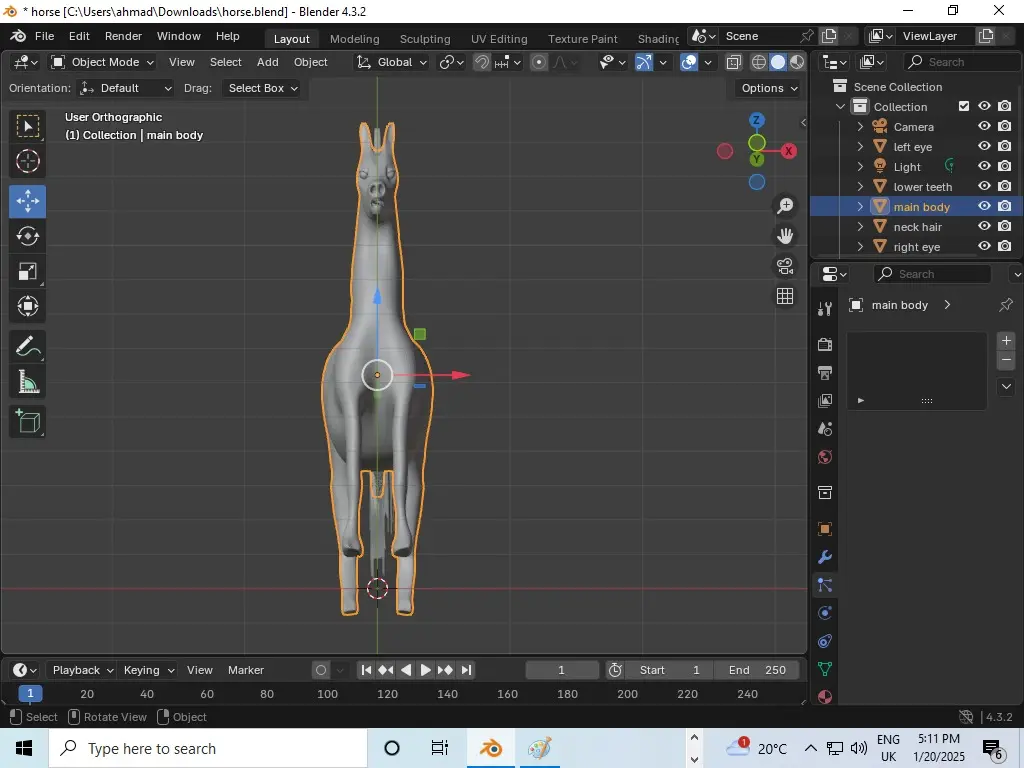Choose the Measure ruler tool

coord(27,381)
